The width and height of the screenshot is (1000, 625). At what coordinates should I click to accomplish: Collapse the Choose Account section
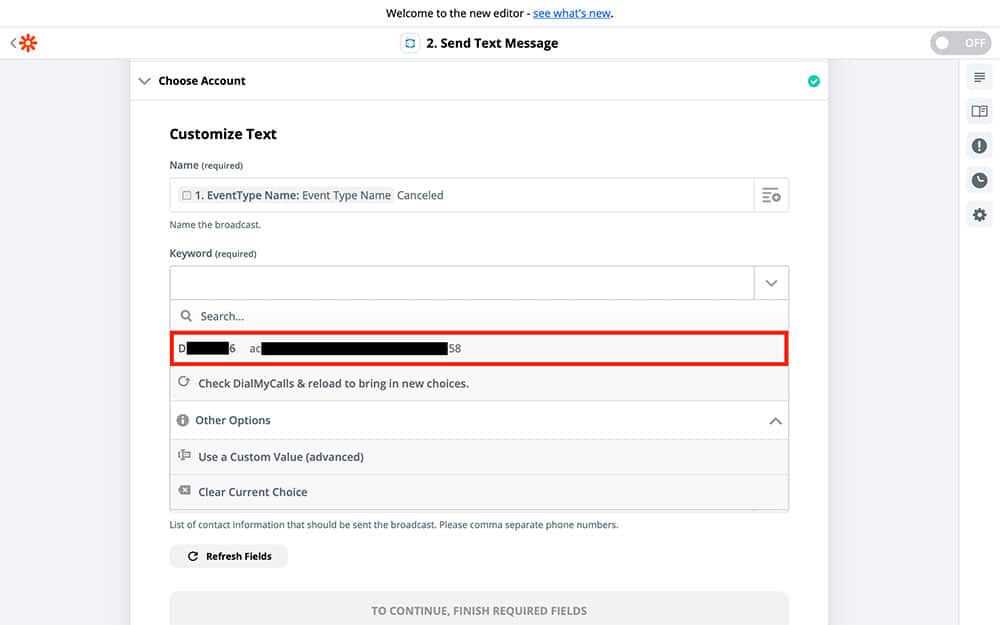point(145,81)
